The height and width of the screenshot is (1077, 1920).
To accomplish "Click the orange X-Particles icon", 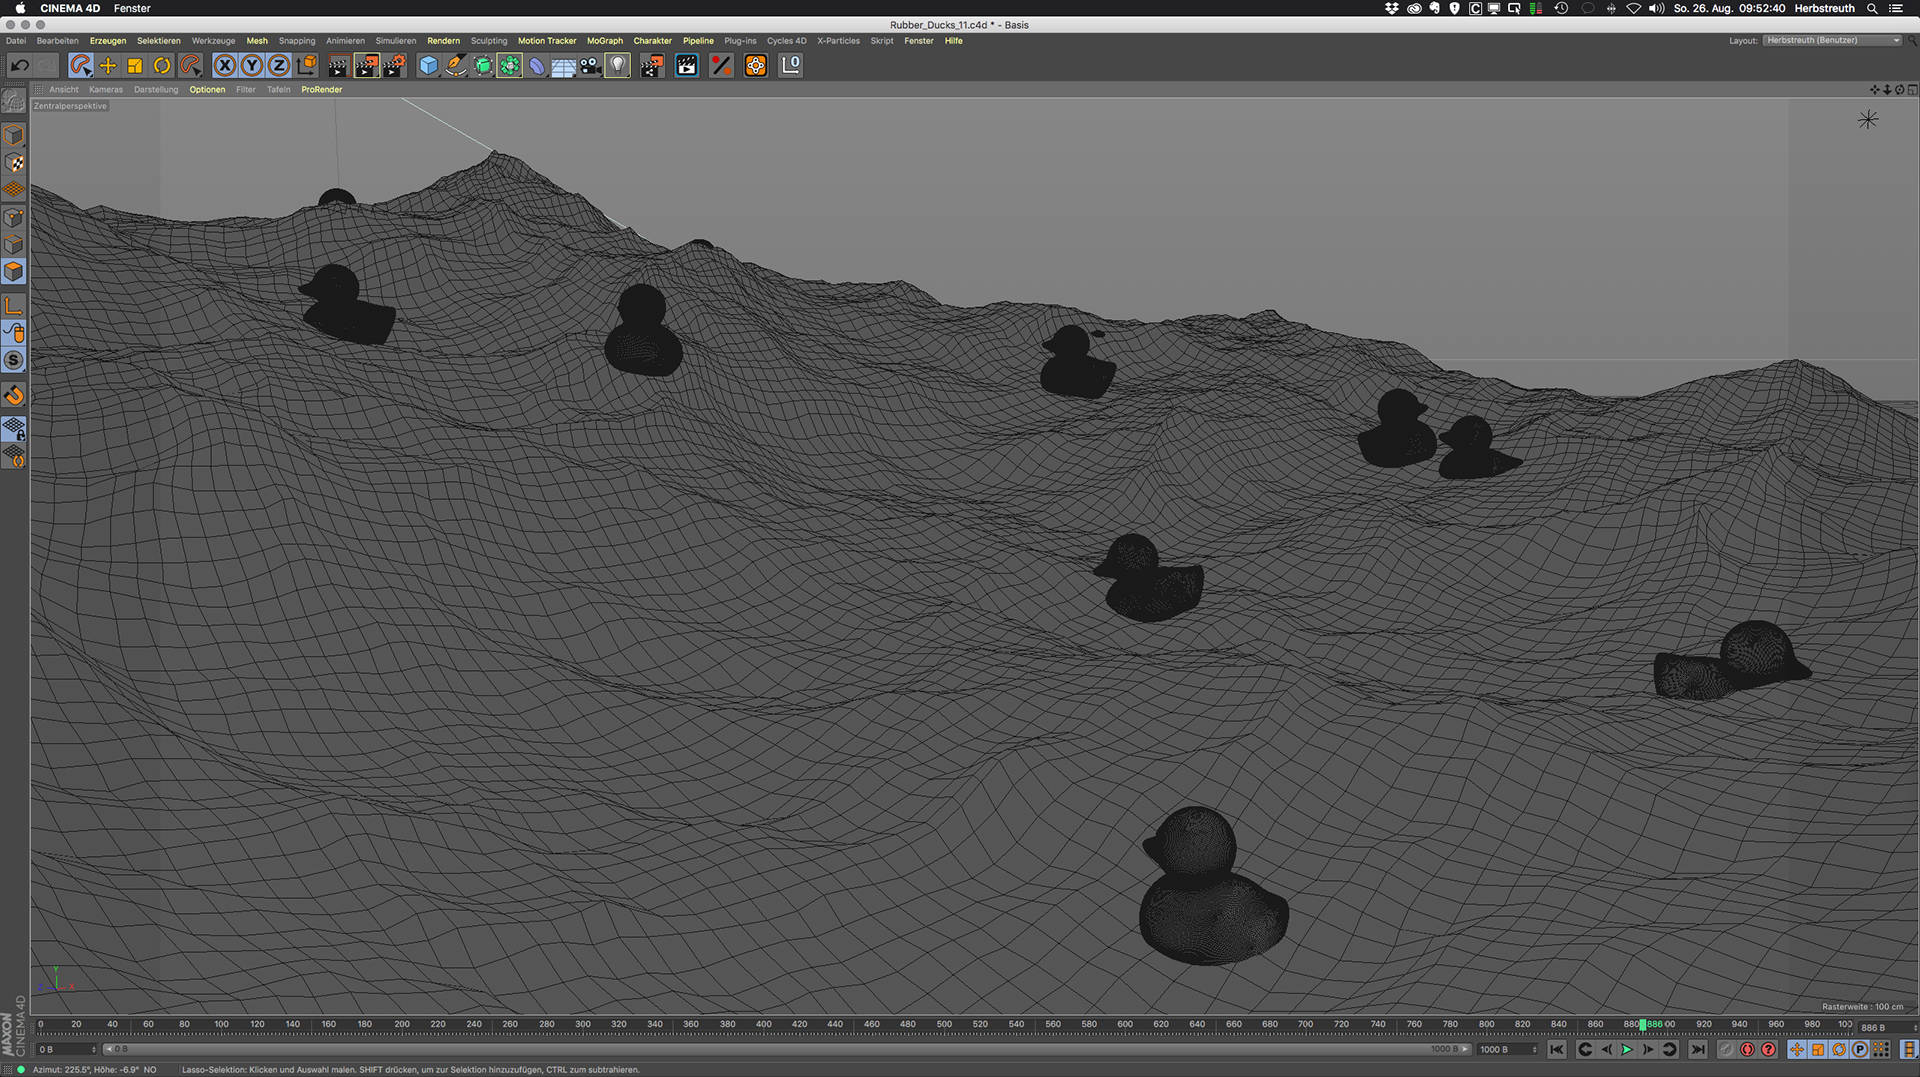I will 756,66.
